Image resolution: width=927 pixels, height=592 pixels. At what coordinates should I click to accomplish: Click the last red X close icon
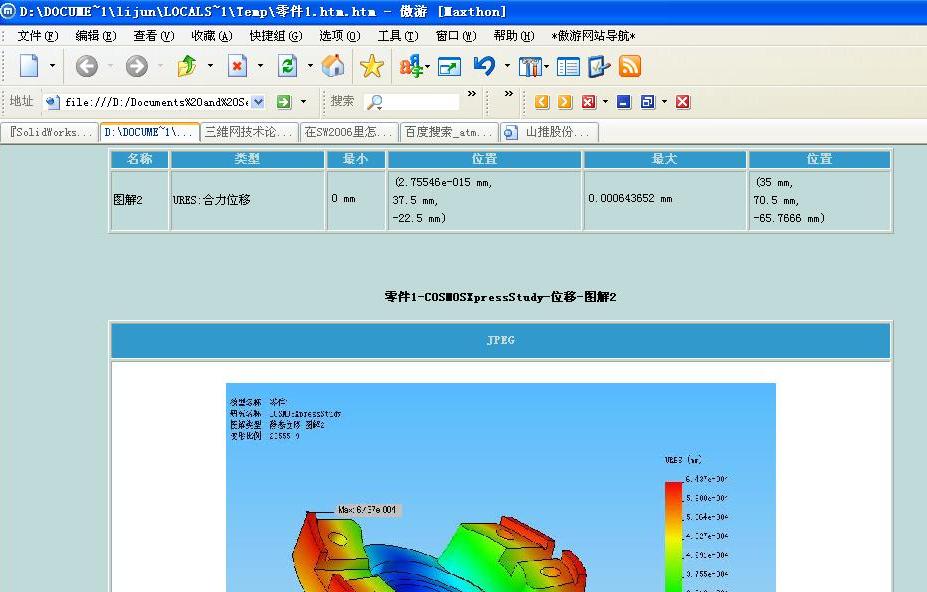[683, 102]
